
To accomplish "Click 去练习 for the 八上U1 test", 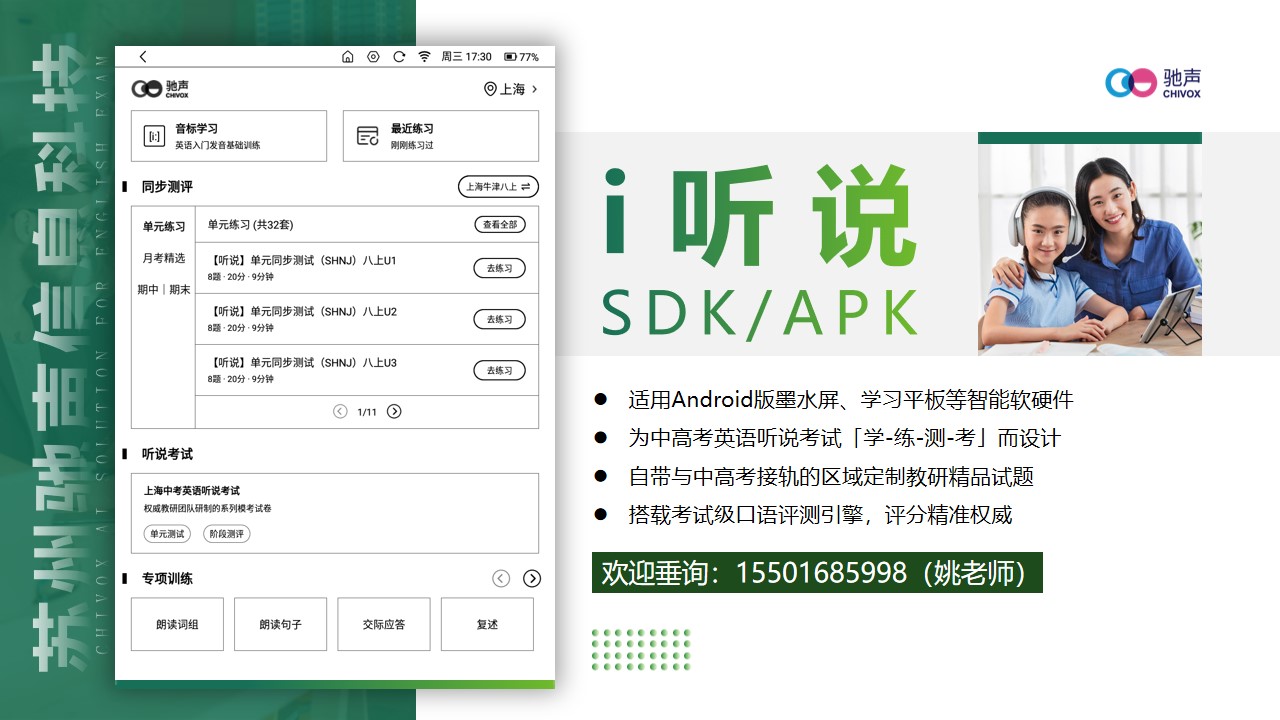I will [x=499, y=268].
